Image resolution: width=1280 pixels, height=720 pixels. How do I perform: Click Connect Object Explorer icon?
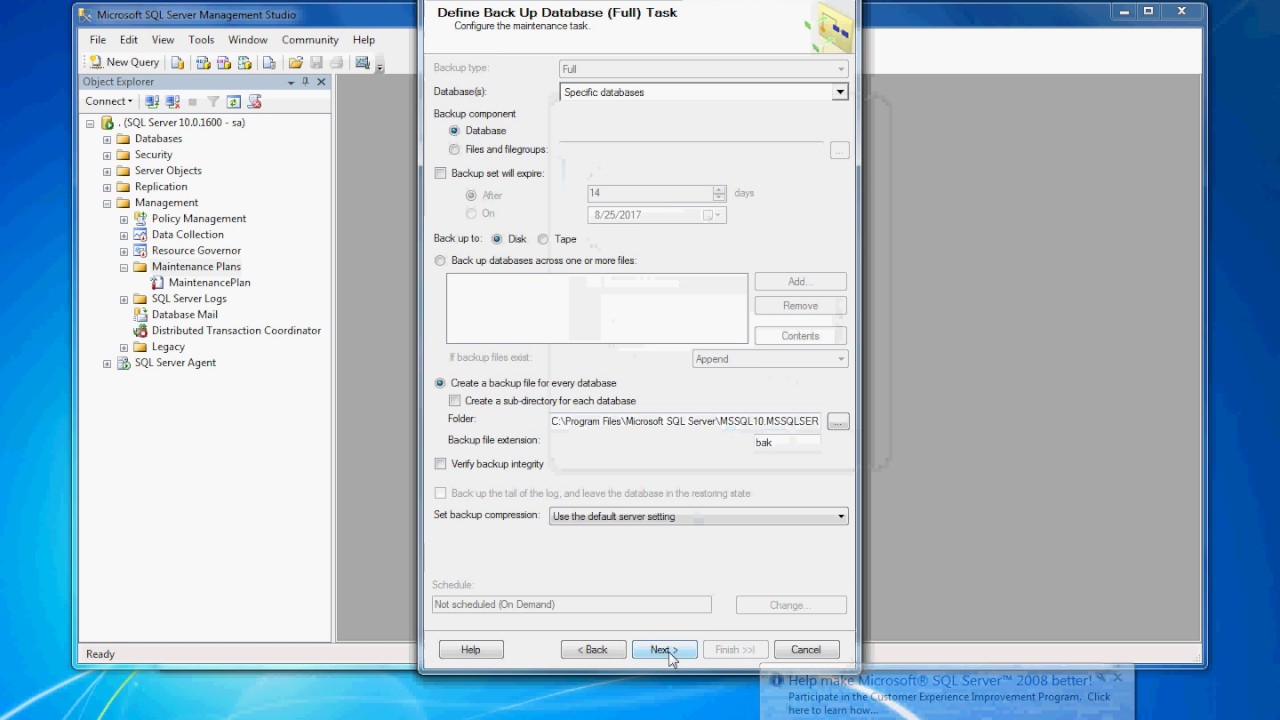pyautogui.click(x=152, y=101)
